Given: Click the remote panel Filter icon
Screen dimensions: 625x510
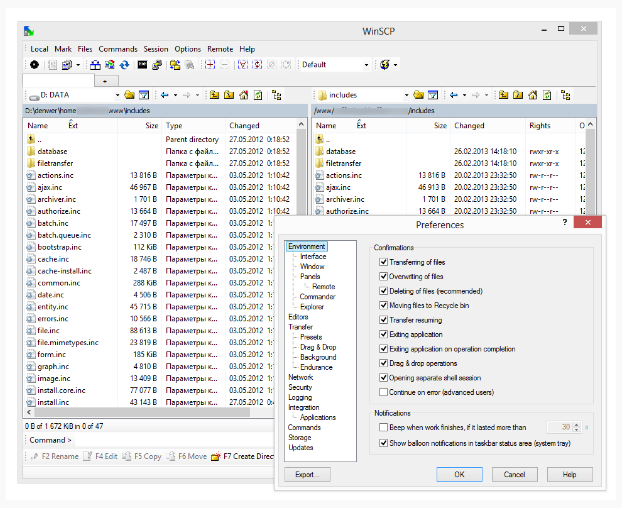Looking at the screenshot, I should [433, 95].
